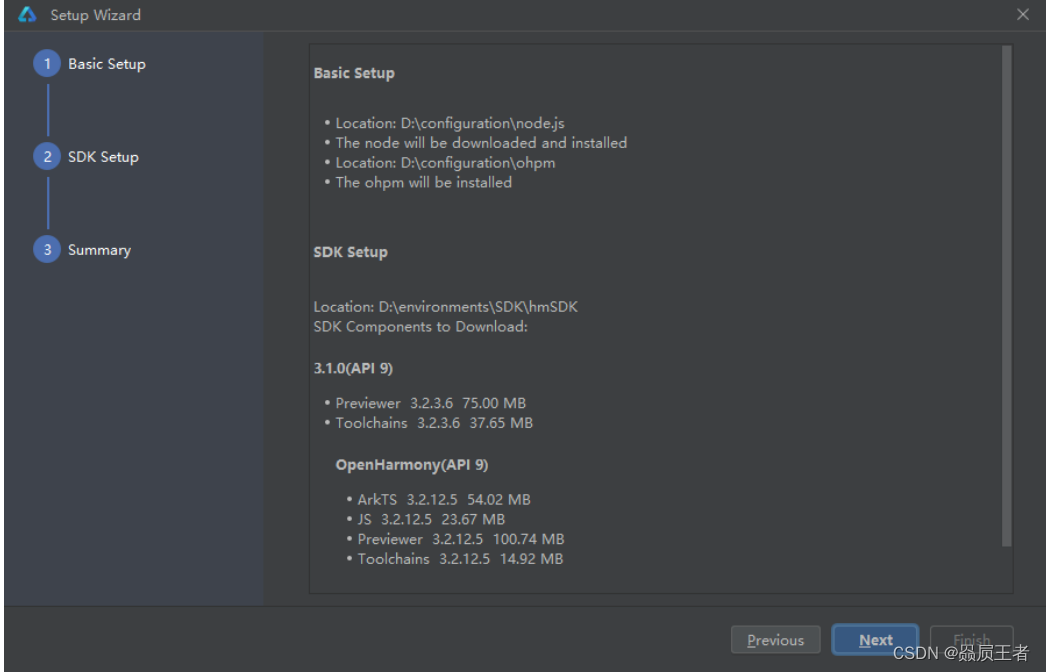This screenshot has width=1046, height=672.
Task: Click the DevEco Studio logo icon
Action: [27, 15]
